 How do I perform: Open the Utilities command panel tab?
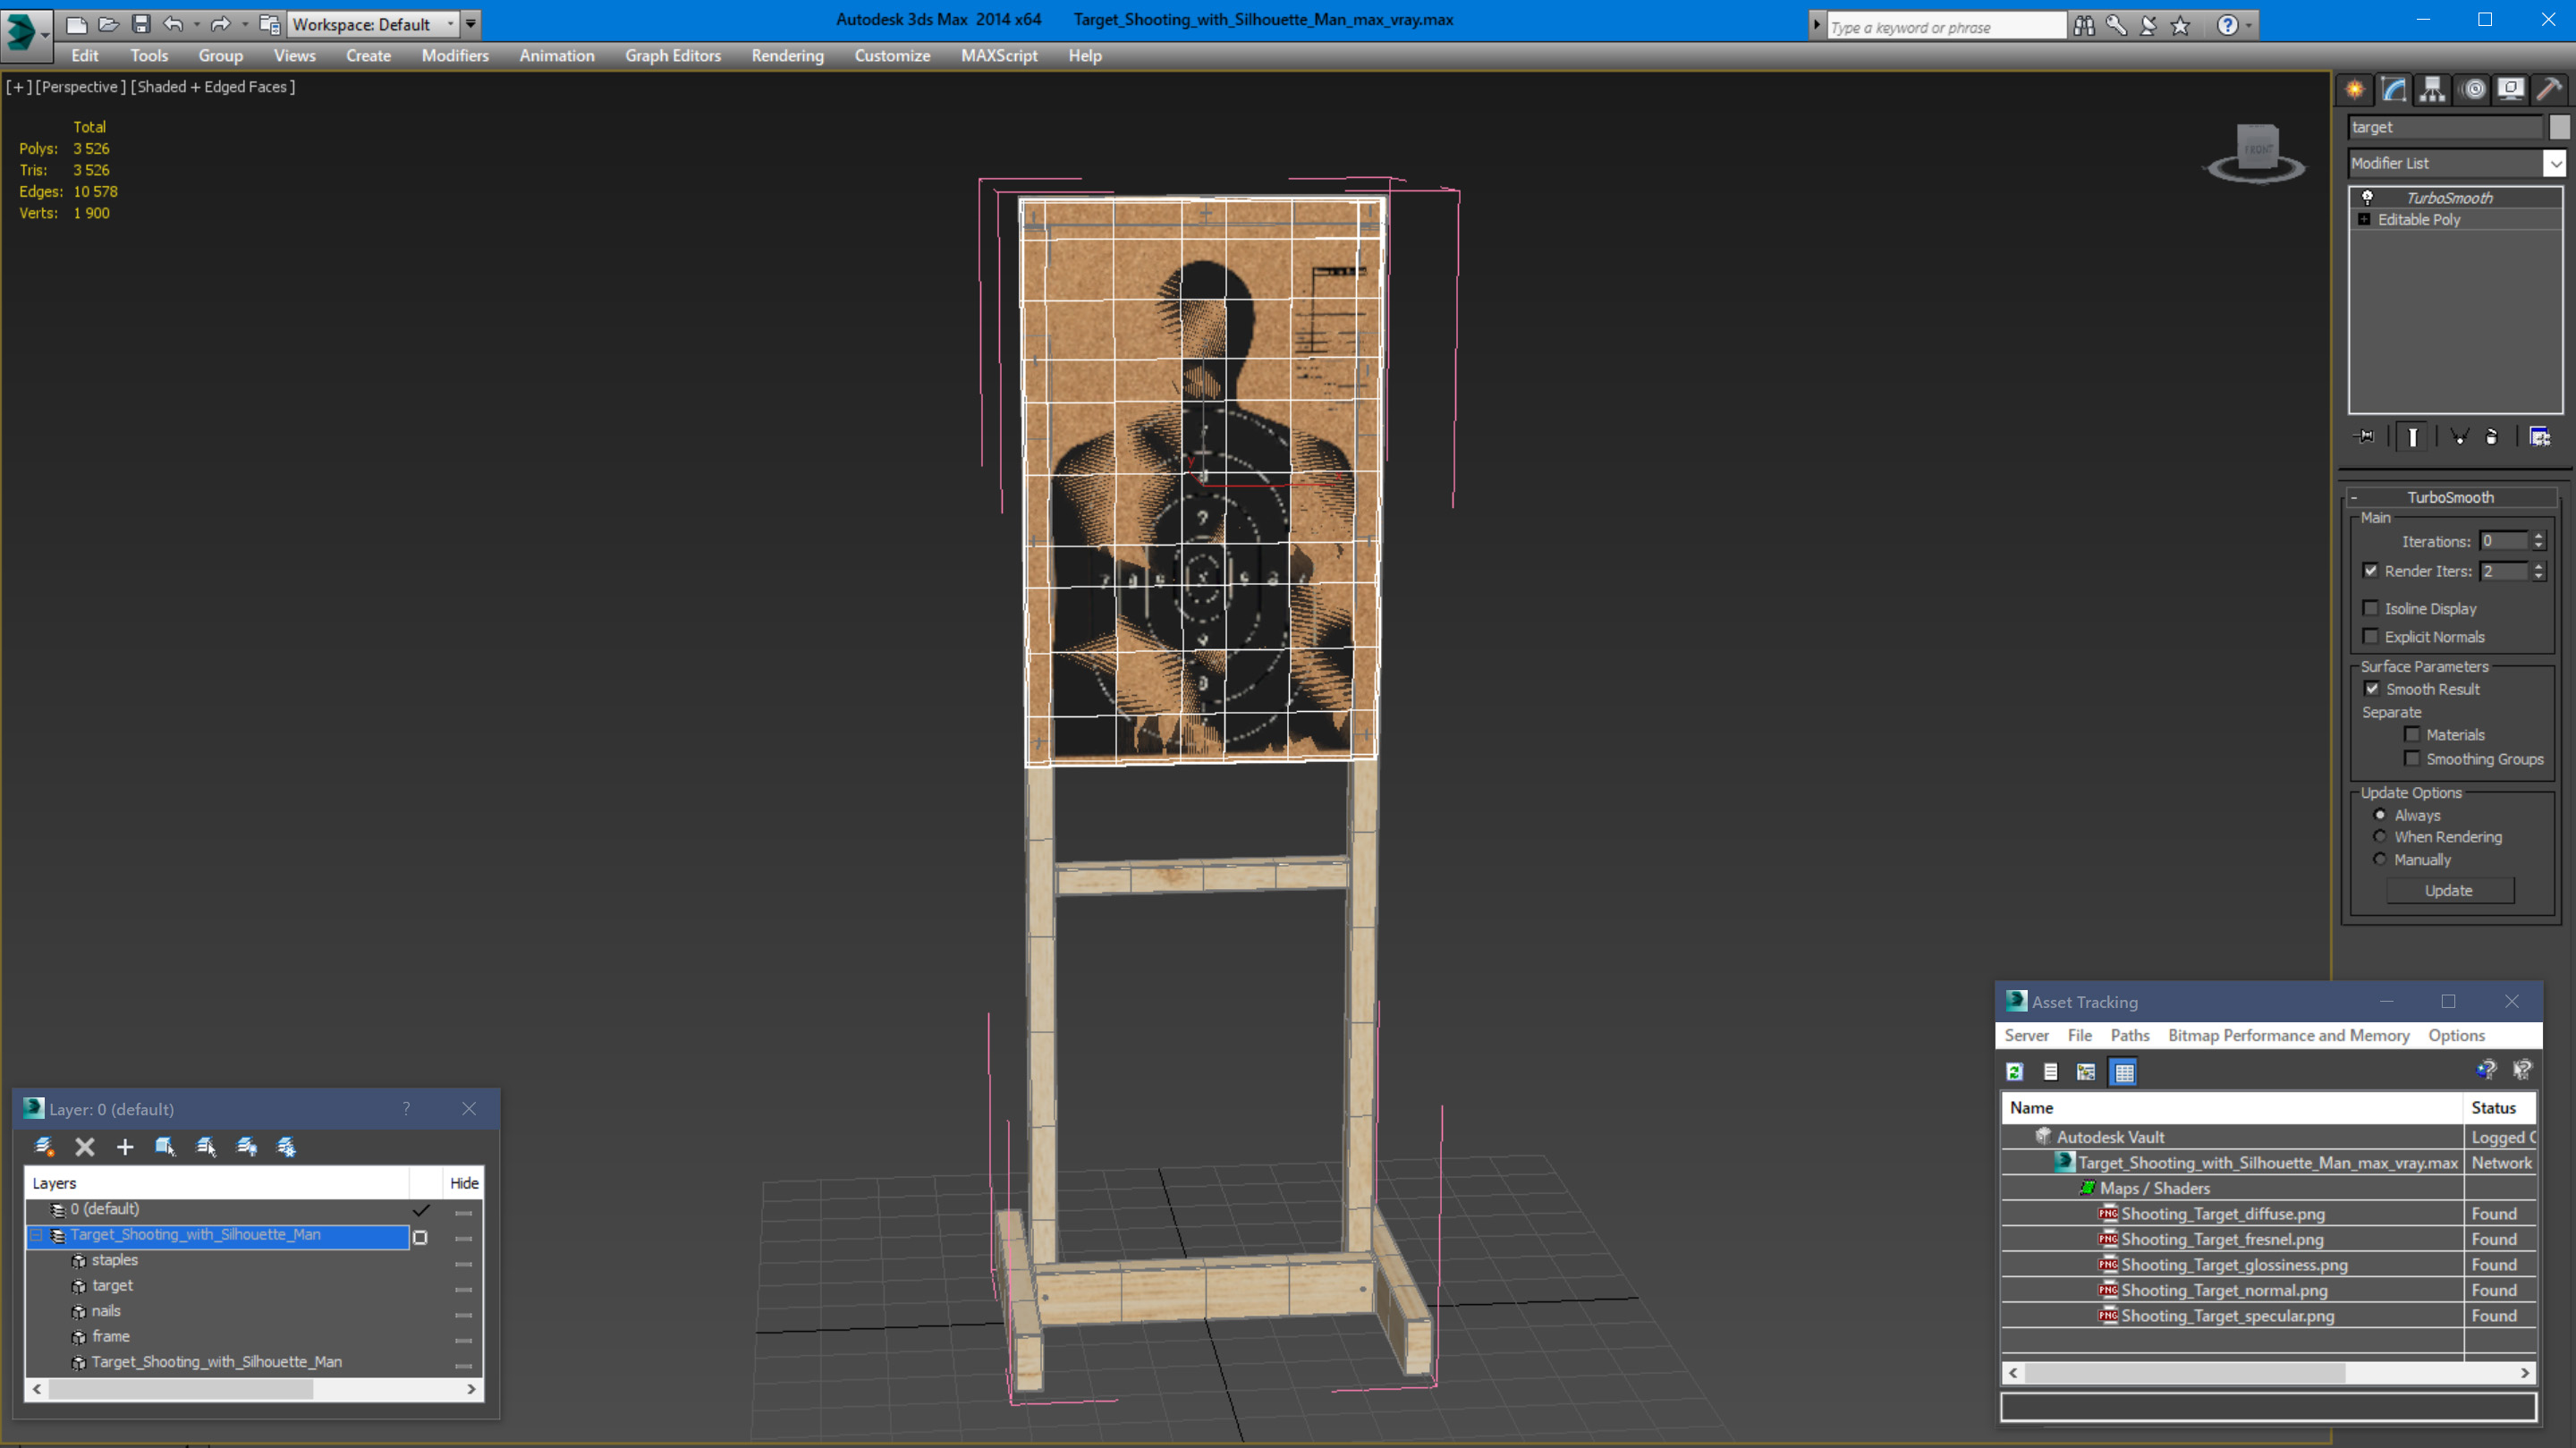pyautogui.click(x=2550, y=90)
